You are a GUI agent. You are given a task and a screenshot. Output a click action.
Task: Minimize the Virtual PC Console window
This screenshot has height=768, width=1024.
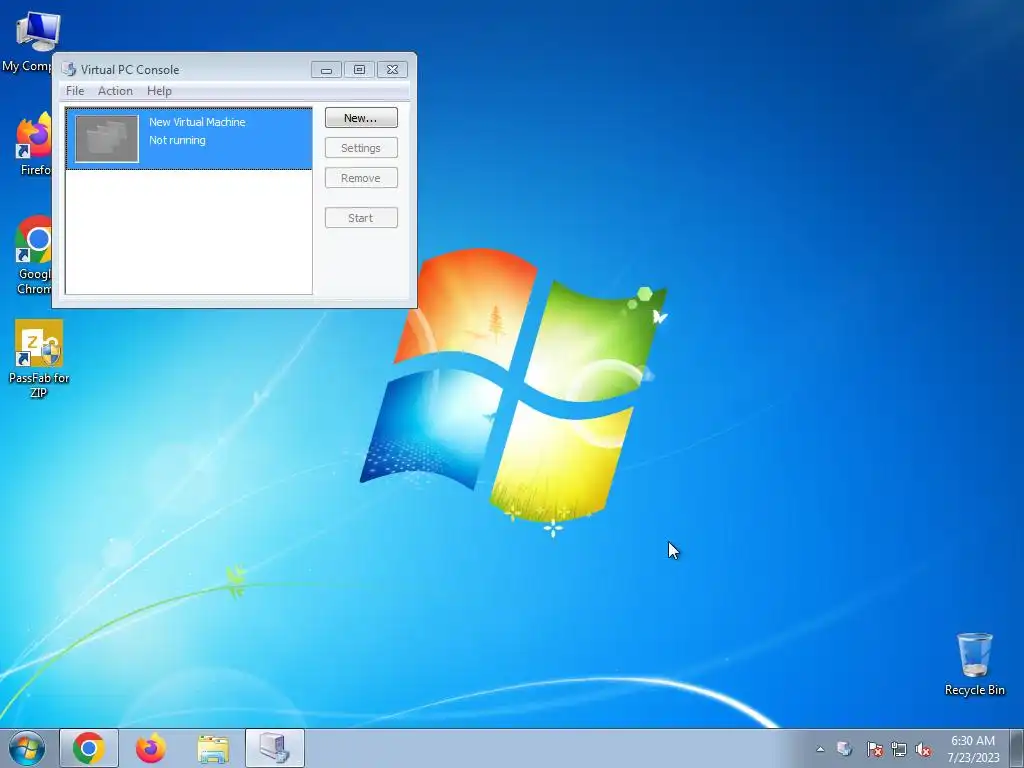click(326, 70)
